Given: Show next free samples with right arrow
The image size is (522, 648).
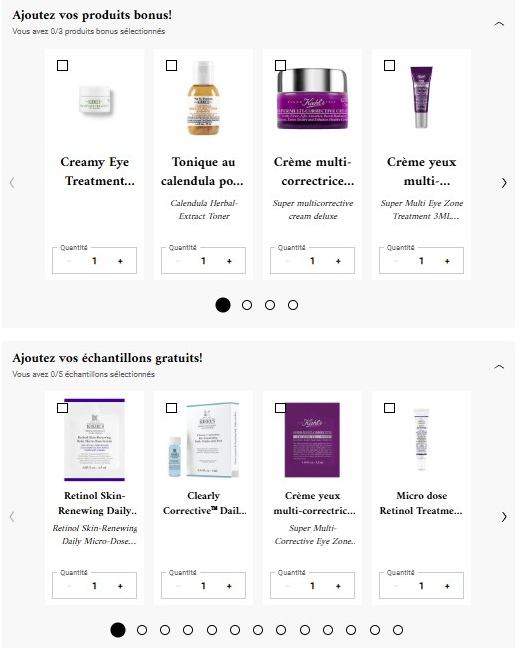Looking at the screenshot, I should pos(504,517).
